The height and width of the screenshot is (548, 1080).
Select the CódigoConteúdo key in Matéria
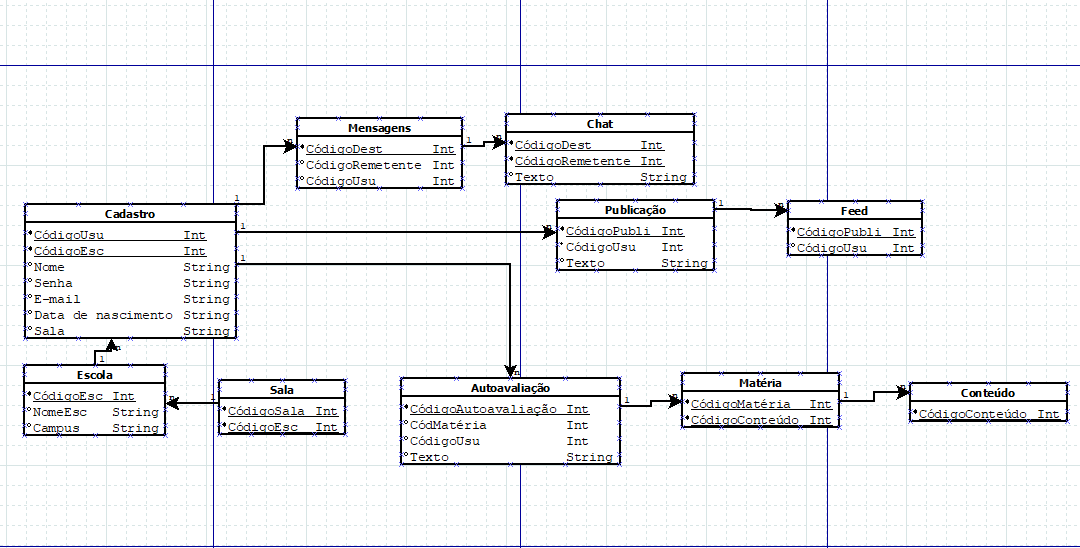[746, 420]
